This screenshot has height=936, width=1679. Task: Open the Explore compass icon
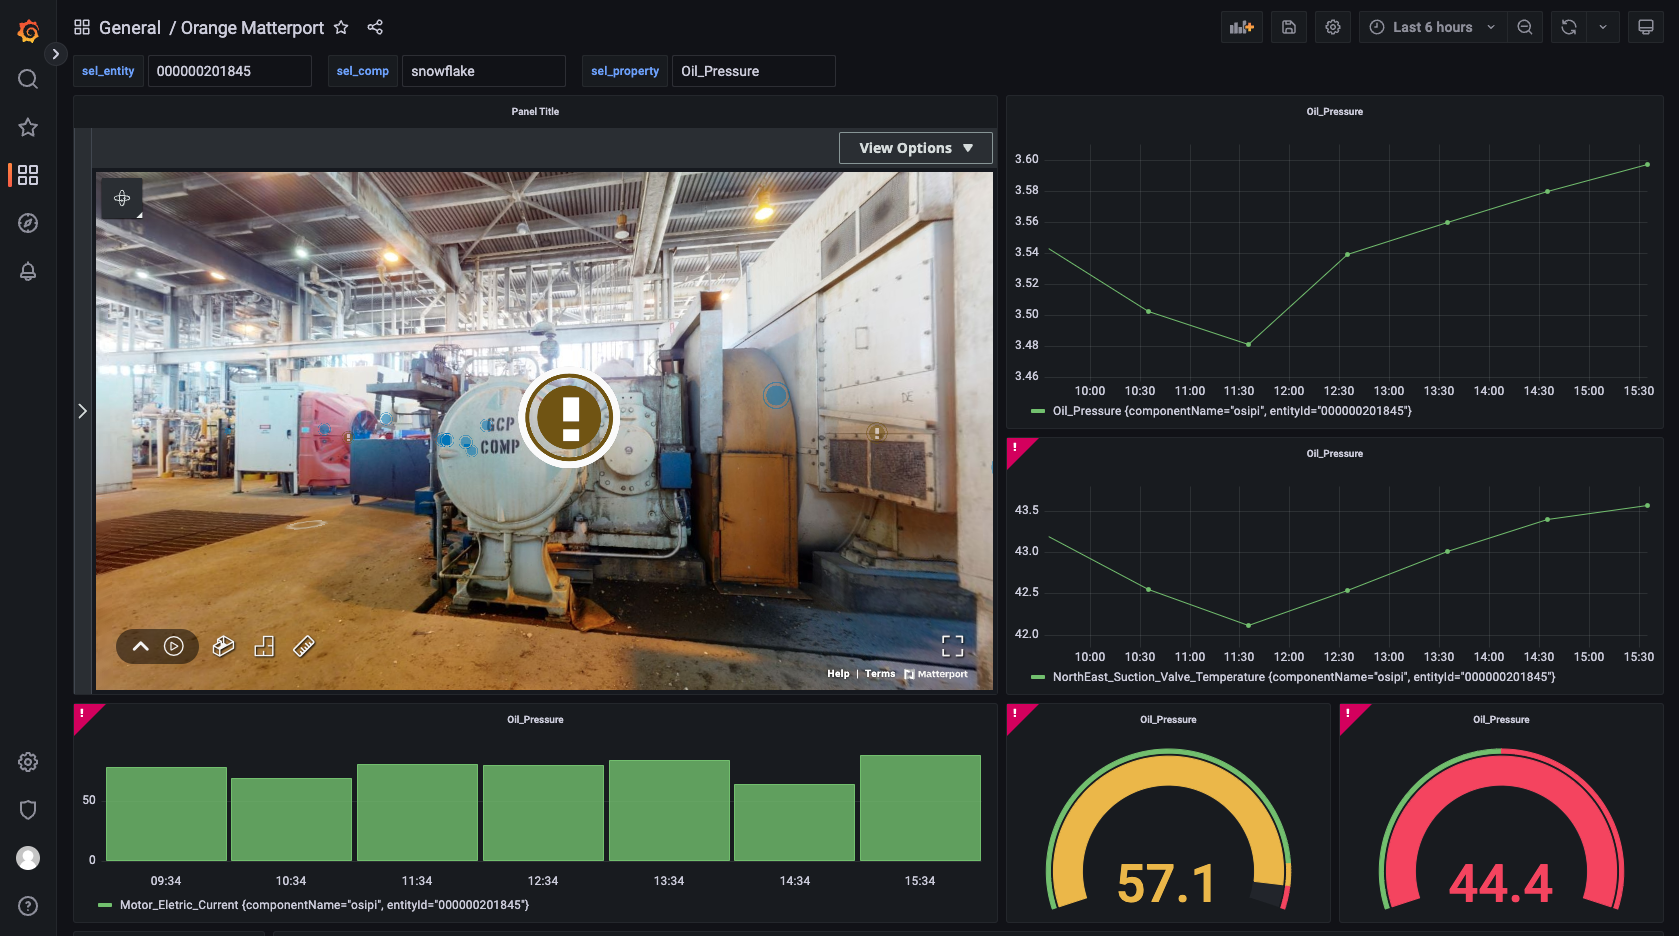28,223
